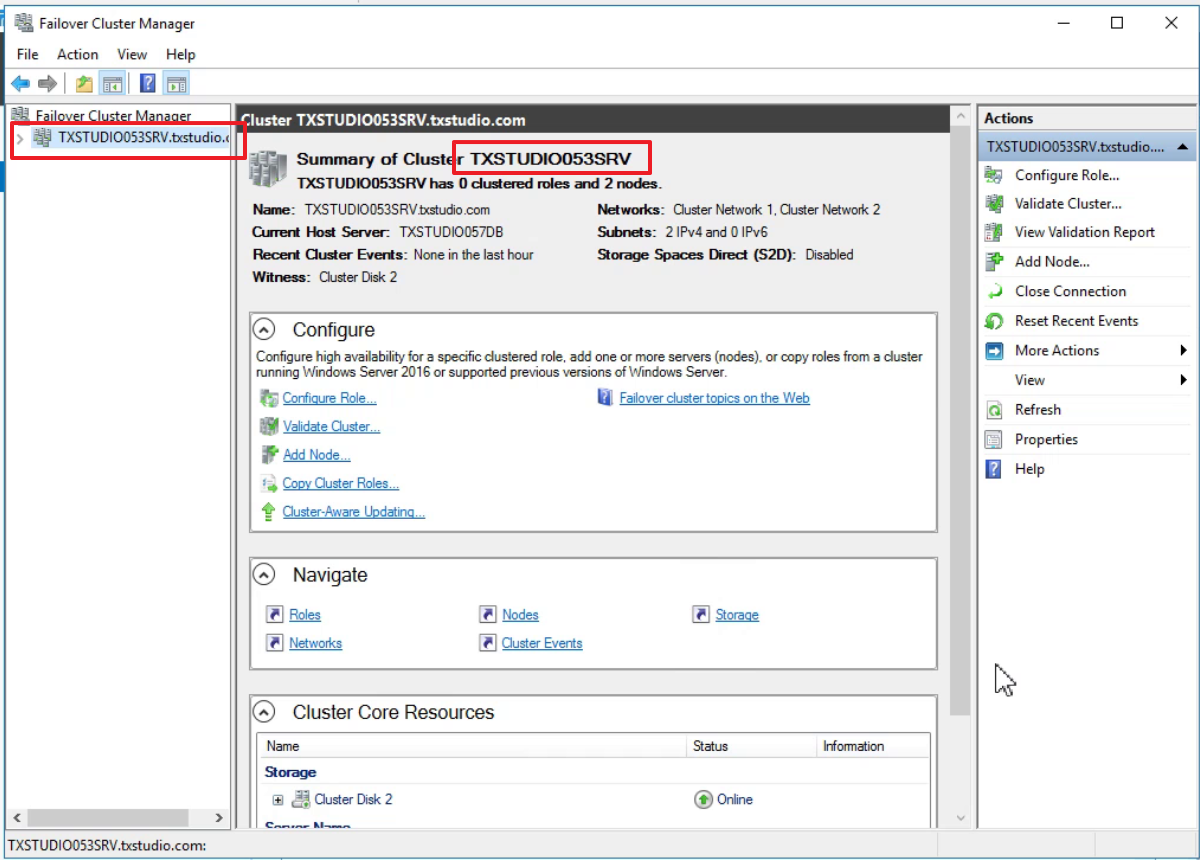The height and width of the screenshot is (860, 1200).
Task: Navigate to Nodes link
Action: tap(520, 615)
